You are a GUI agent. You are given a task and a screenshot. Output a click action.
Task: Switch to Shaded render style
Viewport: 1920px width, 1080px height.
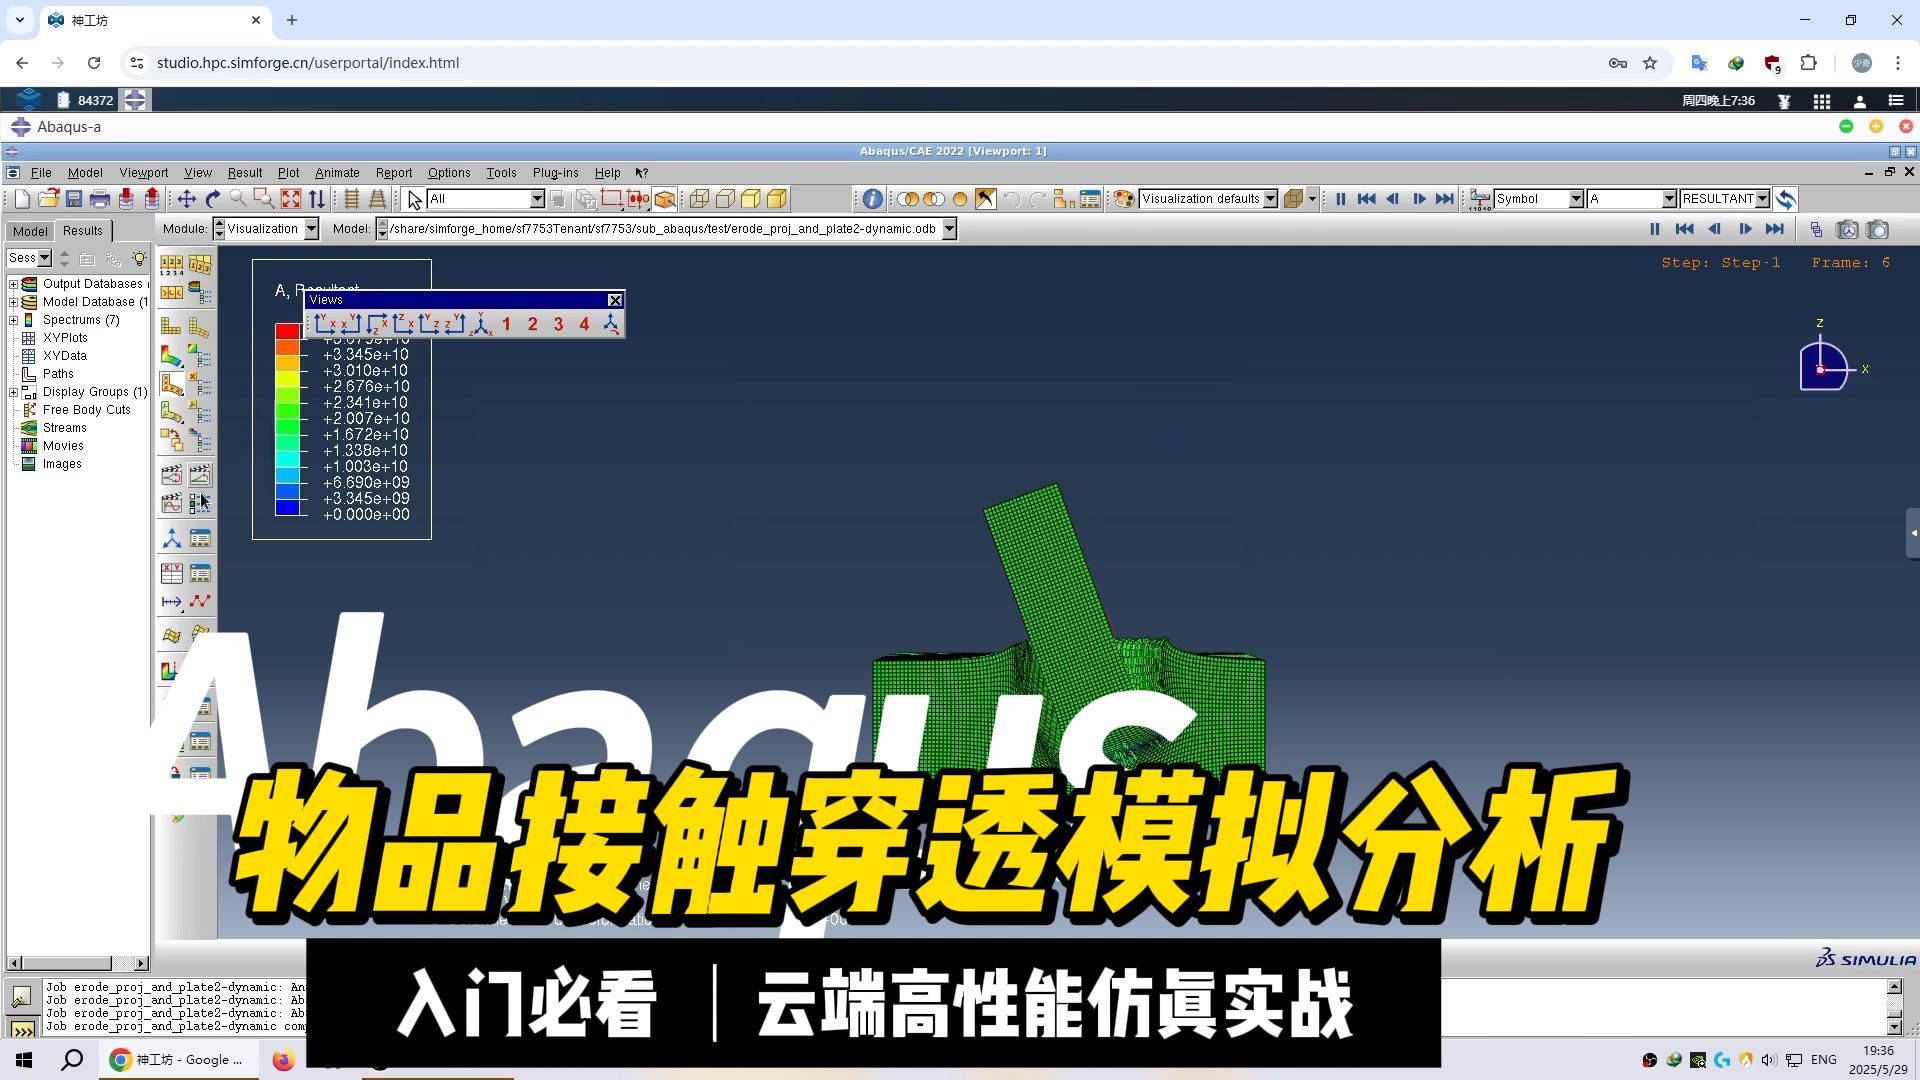coord(777,199)
